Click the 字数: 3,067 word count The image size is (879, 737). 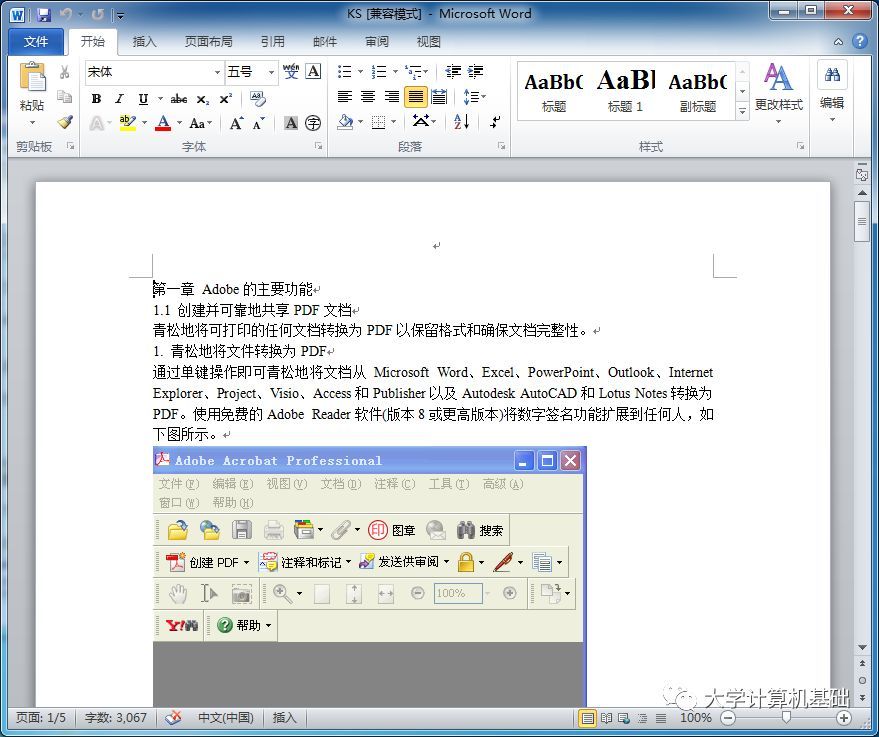point(115,717)
